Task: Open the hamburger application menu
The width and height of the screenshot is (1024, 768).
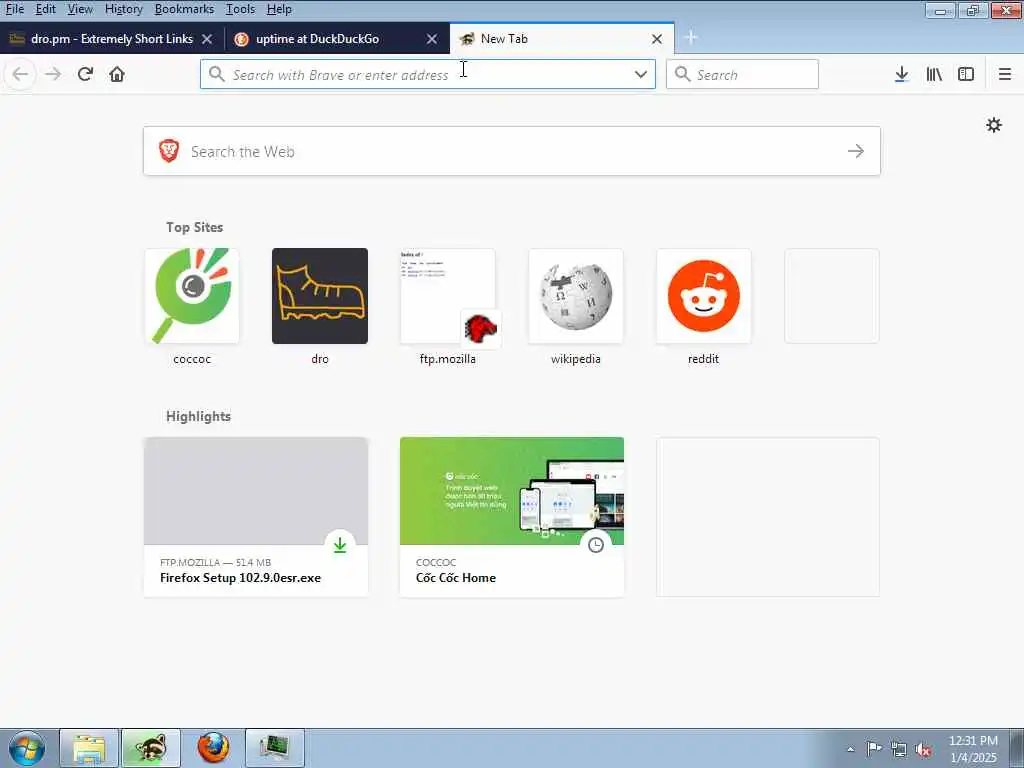Action: [1004, 74]
